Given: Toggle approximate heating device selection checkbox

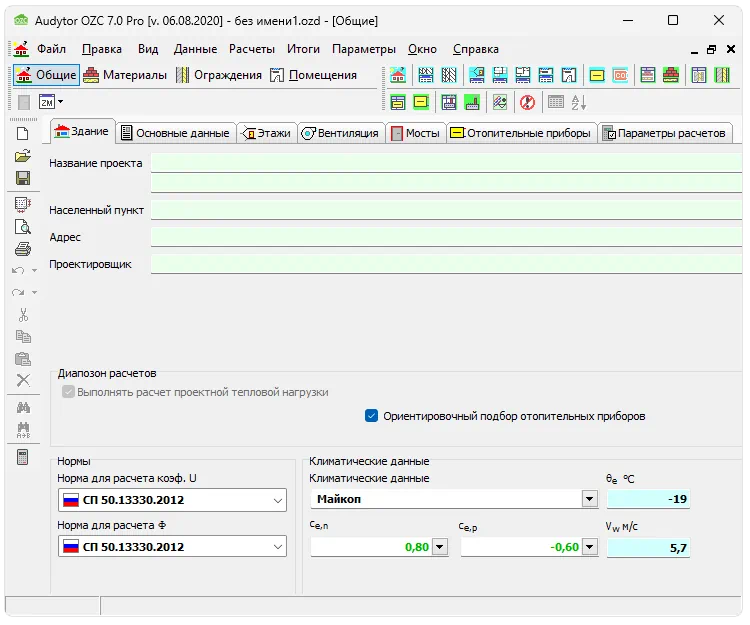Looking at the screenshot, I should click(371, 416).
